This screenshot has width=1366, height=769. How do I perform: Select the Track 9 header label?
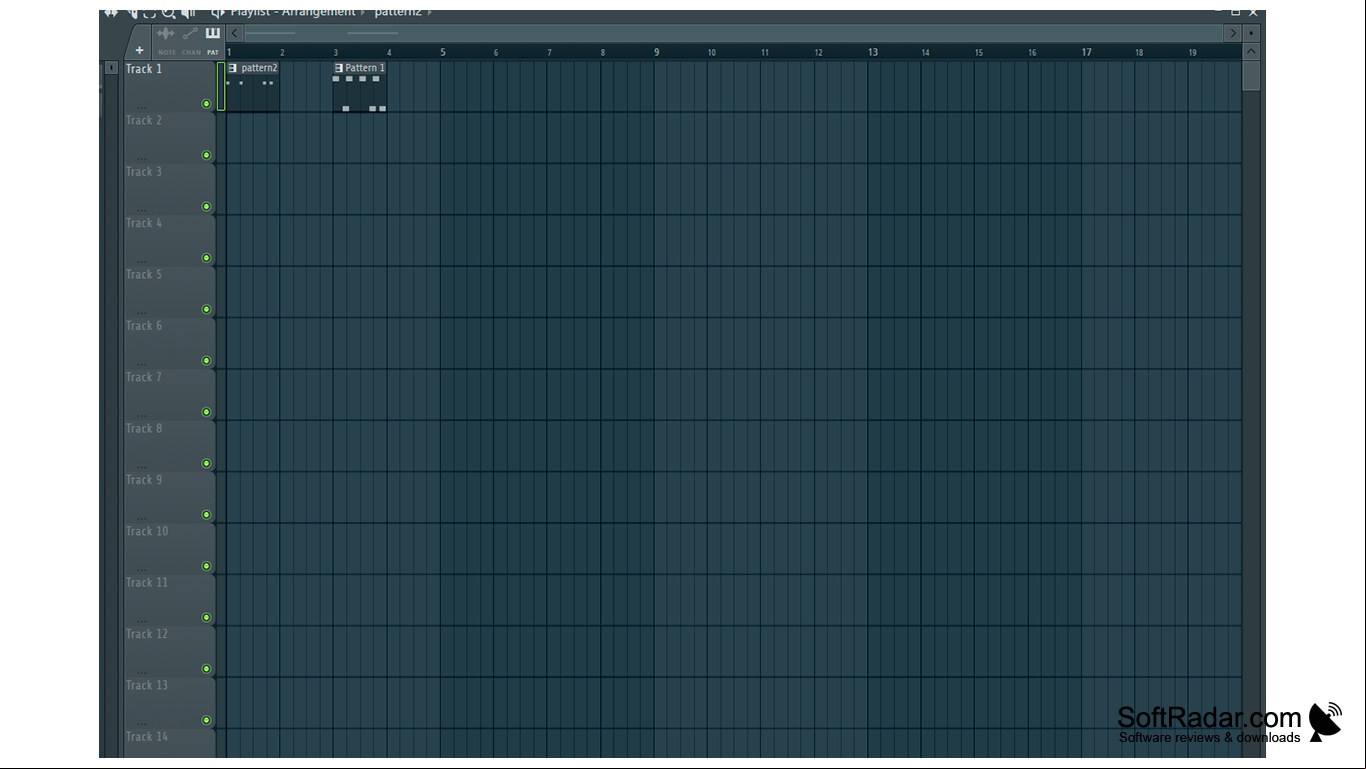(x=144, y=480)
